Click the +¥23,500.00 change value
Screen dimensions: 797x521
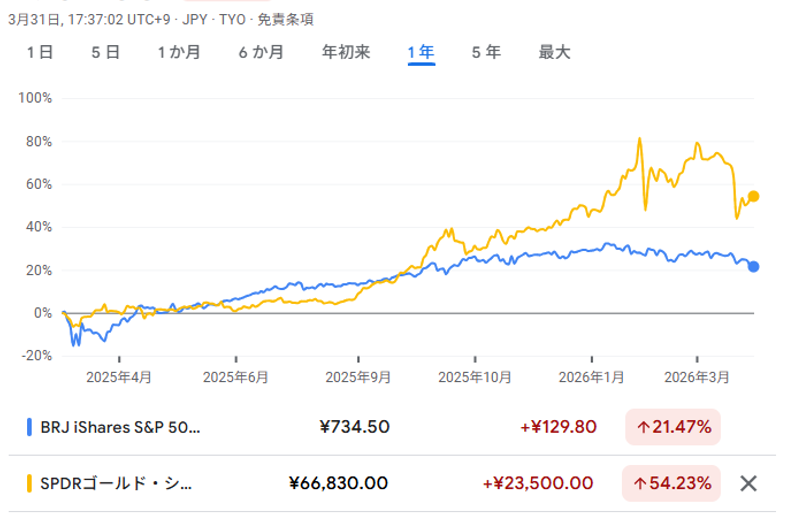point(537,484)
